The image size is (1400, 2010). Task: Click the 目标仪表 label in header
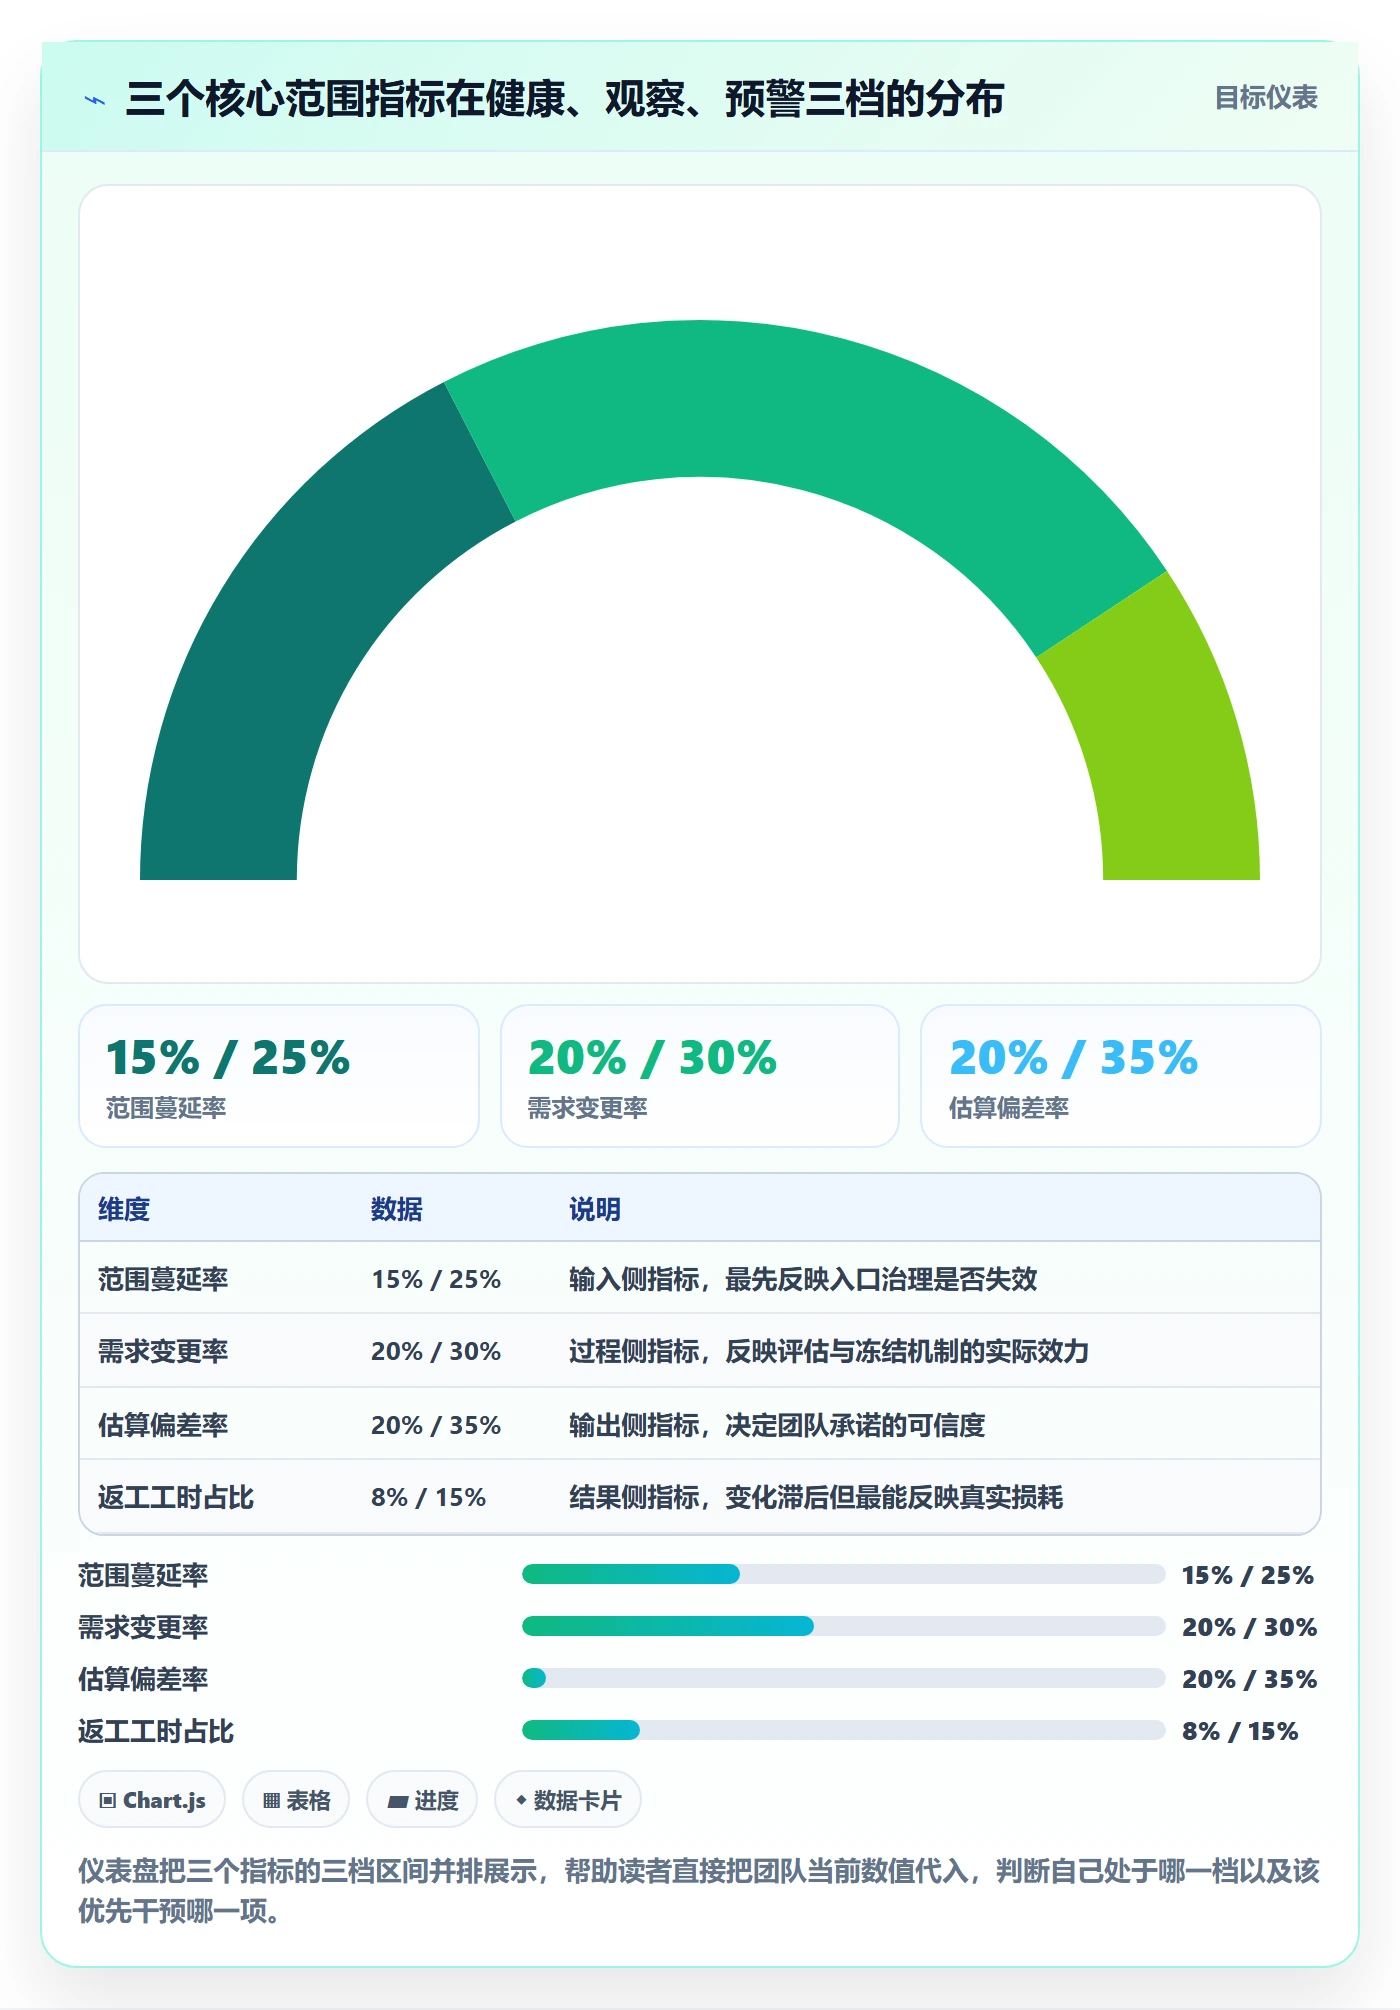point(1266,98)
